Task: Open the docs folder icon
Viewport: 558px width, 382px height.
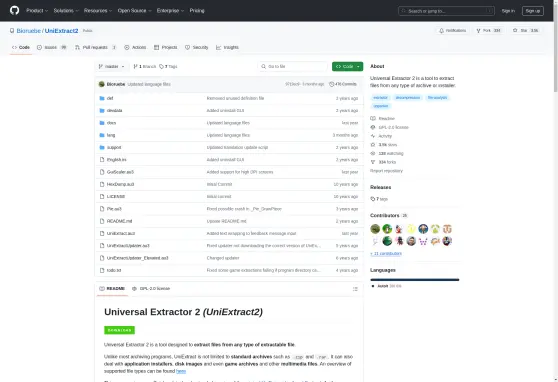Action: tap(102, 123)
